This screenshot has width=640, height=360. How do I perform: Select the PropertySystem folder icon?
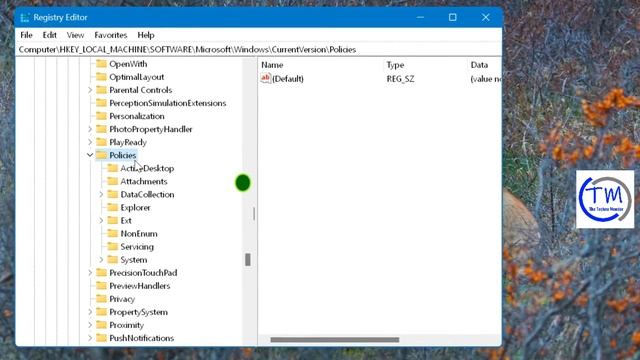(101, 312)
